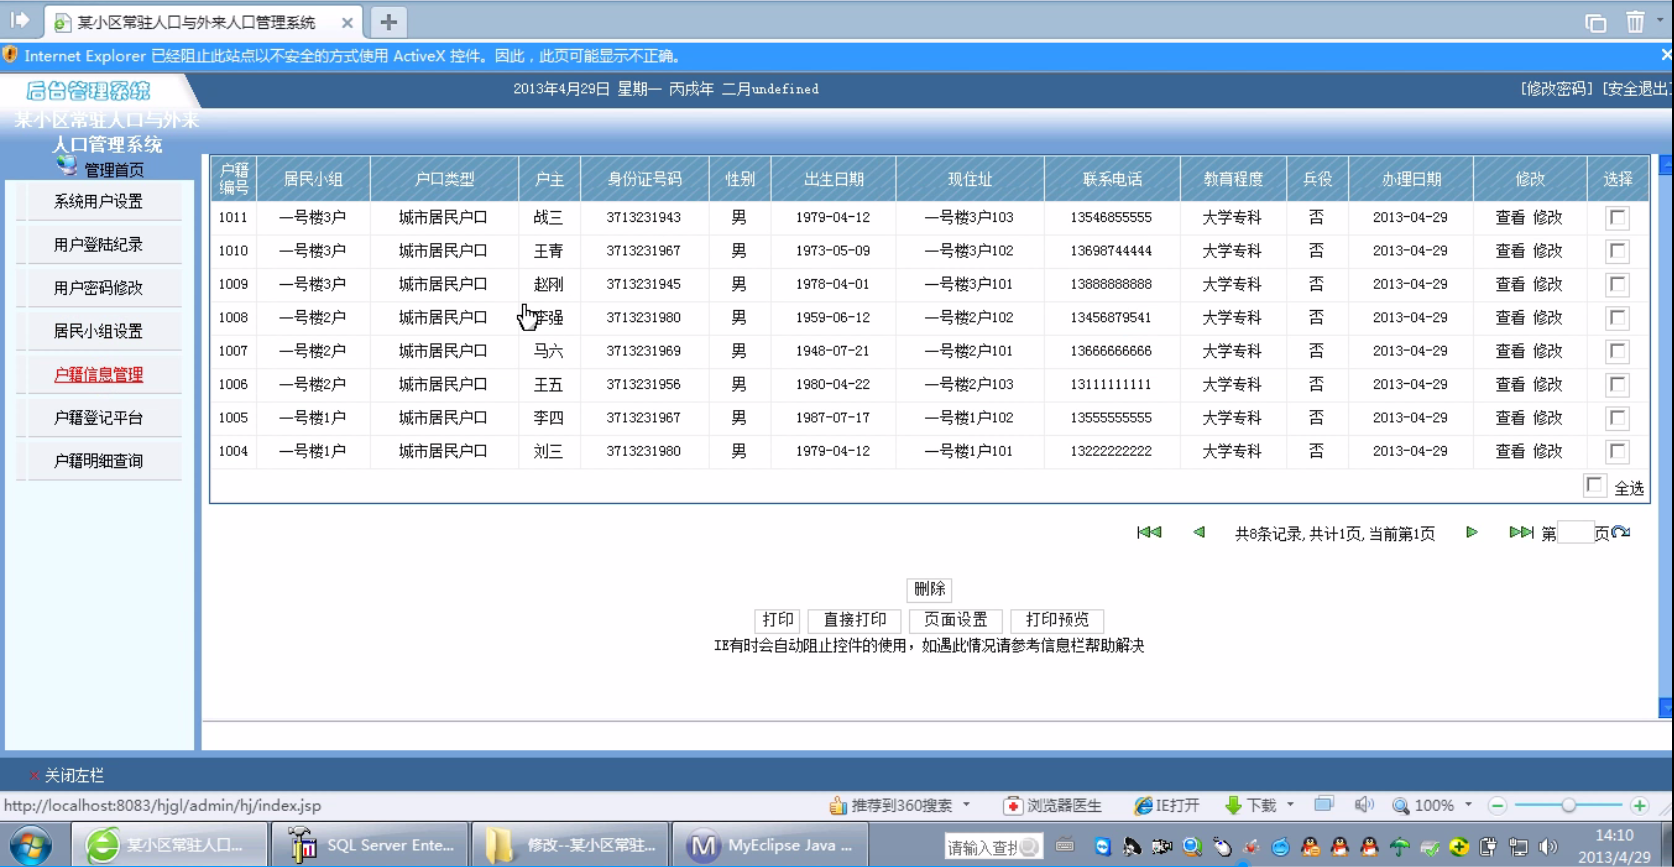Click 浏览器医生 in status bar
The image size is (1674, 867).
(1053, 805)
